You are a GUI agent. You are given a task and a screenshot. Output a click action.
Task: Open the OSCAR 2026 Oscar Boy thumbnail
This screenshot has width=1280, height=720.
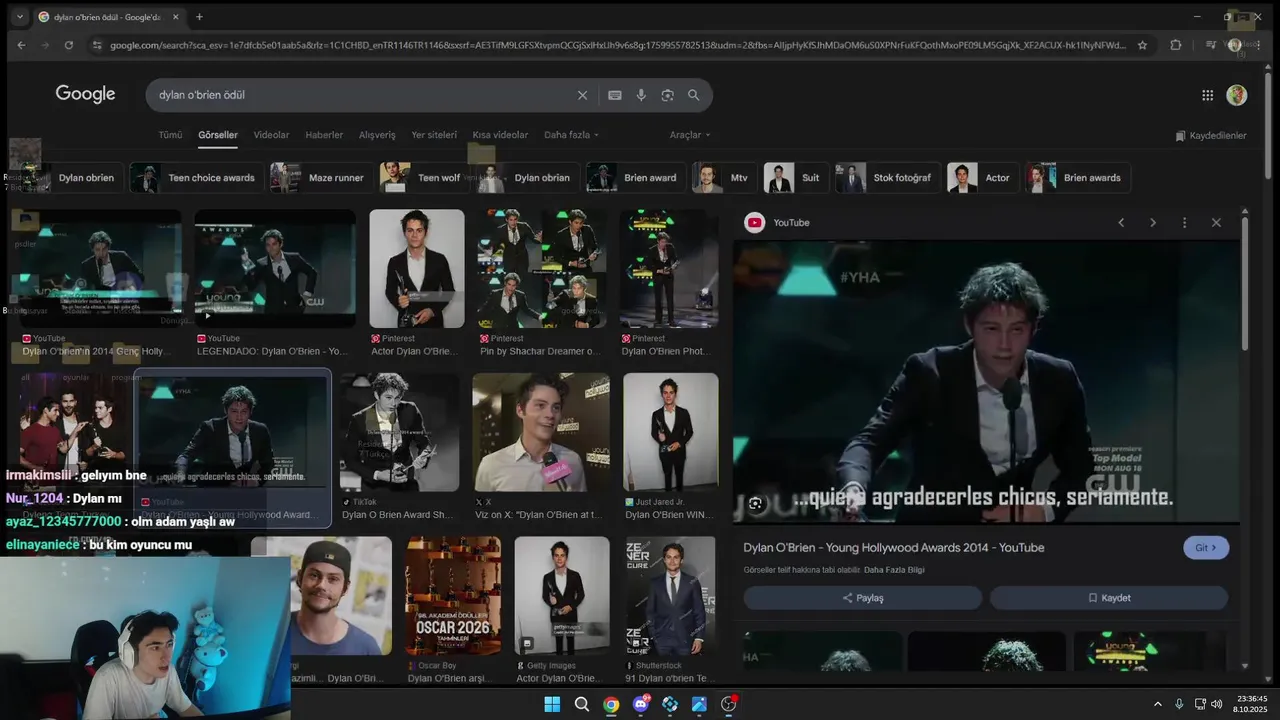tap(453, 596)
